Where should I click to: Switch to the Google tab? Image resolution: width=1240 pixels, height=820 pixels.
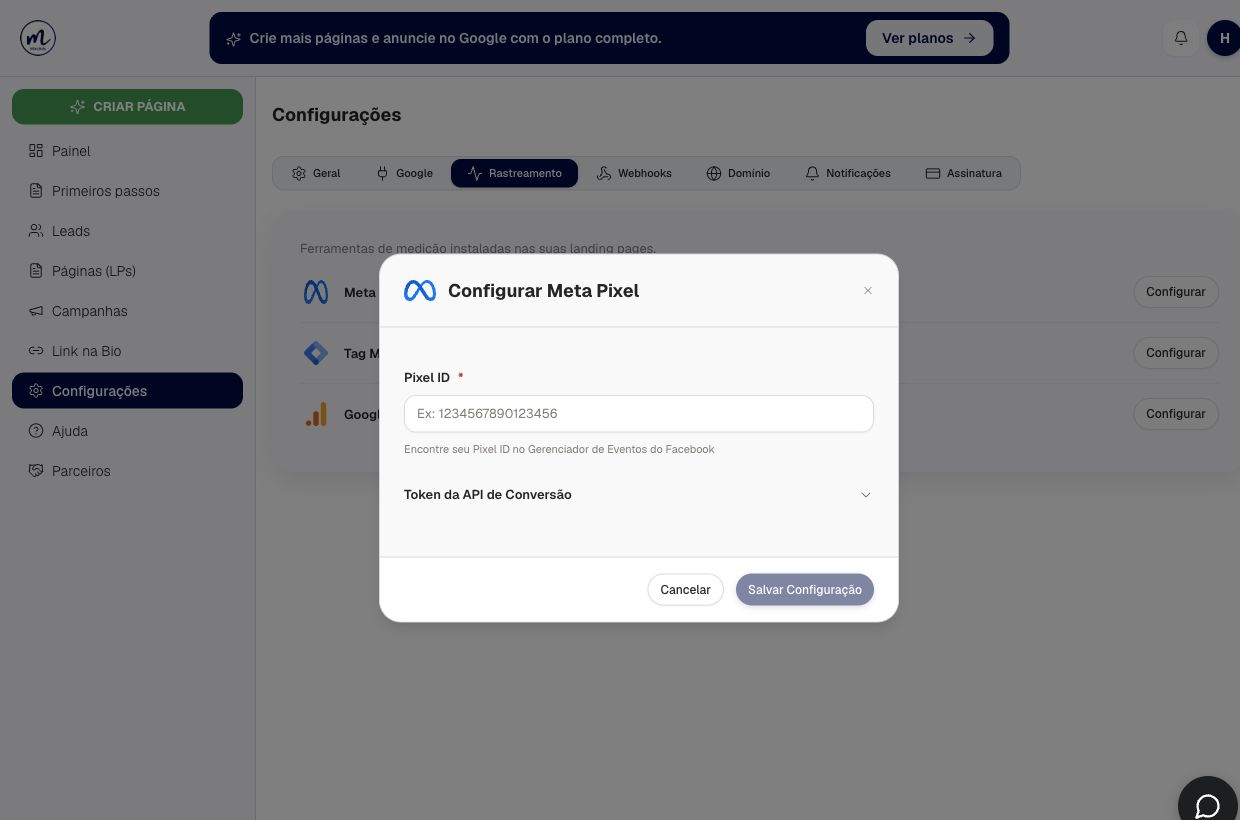(404, 173)
